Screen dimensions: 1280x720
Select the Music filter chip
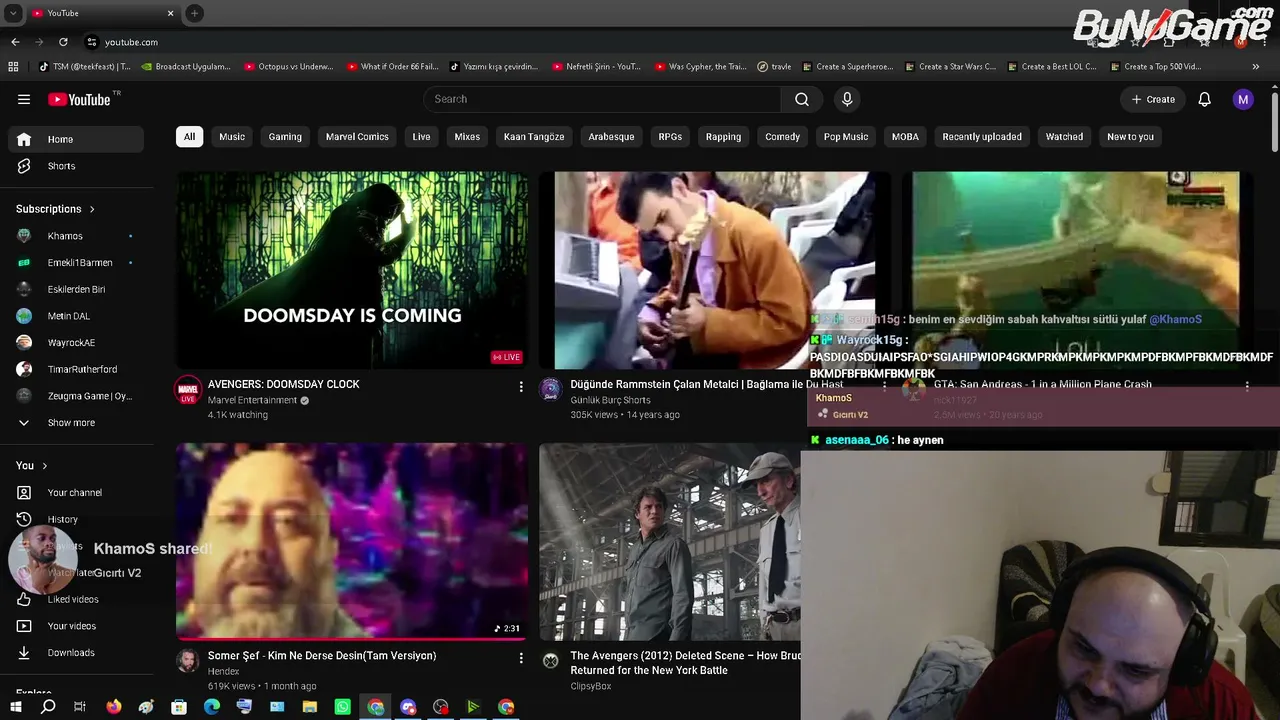tap(232, 137)
